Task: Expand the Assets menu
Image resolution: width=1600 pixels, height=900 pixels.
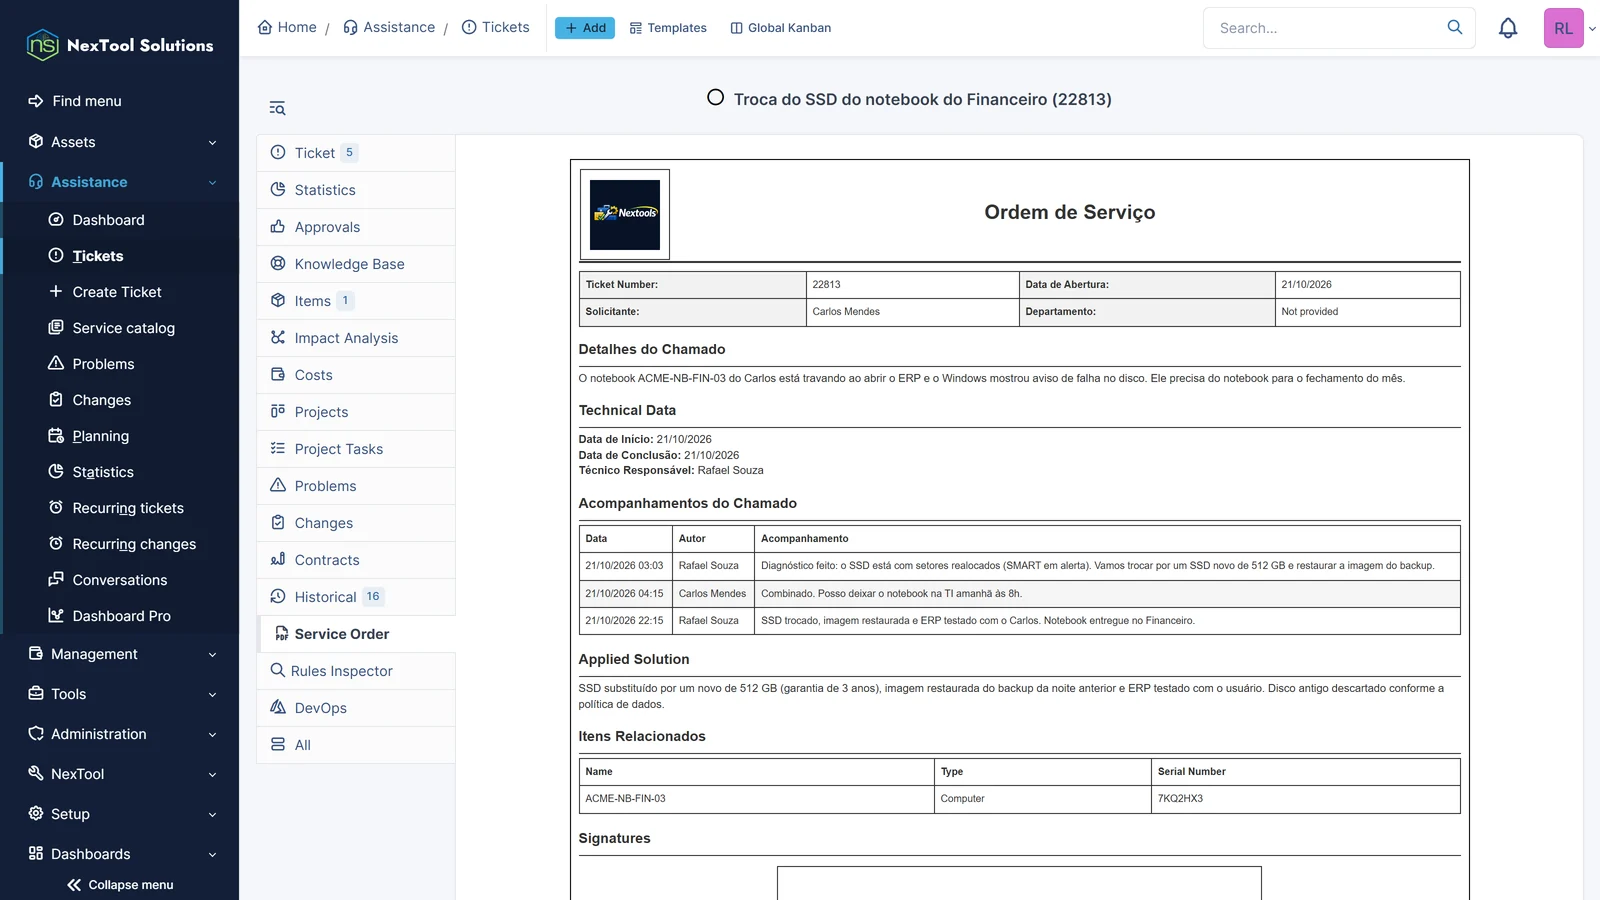Action: pos(120,142)
